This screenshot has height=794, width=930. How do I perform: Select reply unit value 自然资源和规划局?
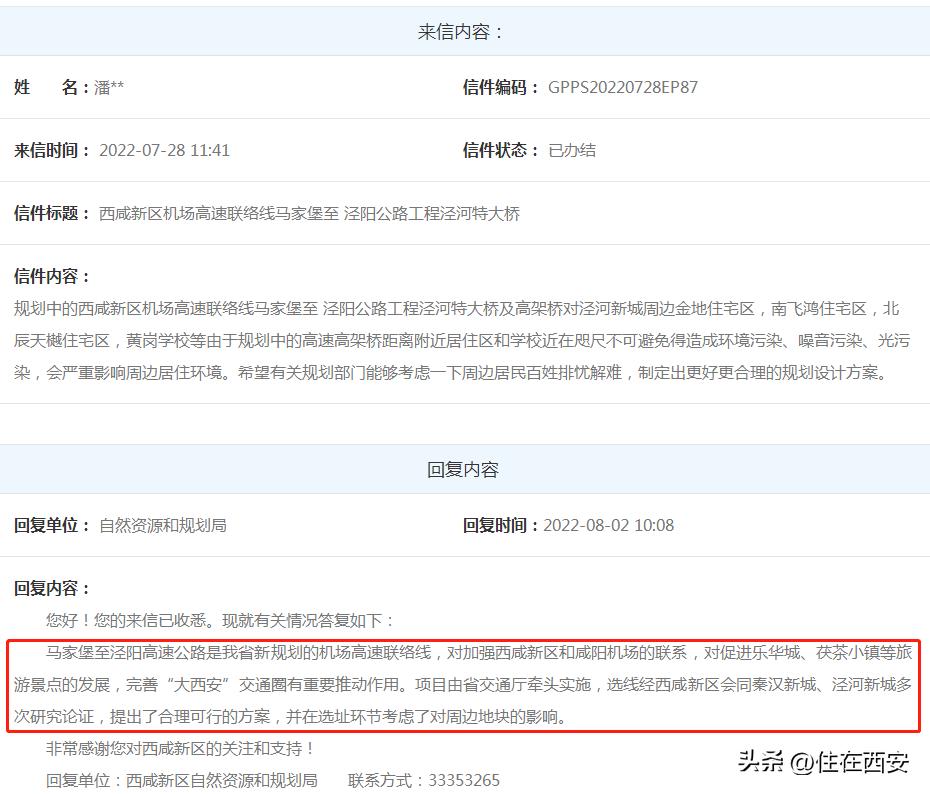163,525
